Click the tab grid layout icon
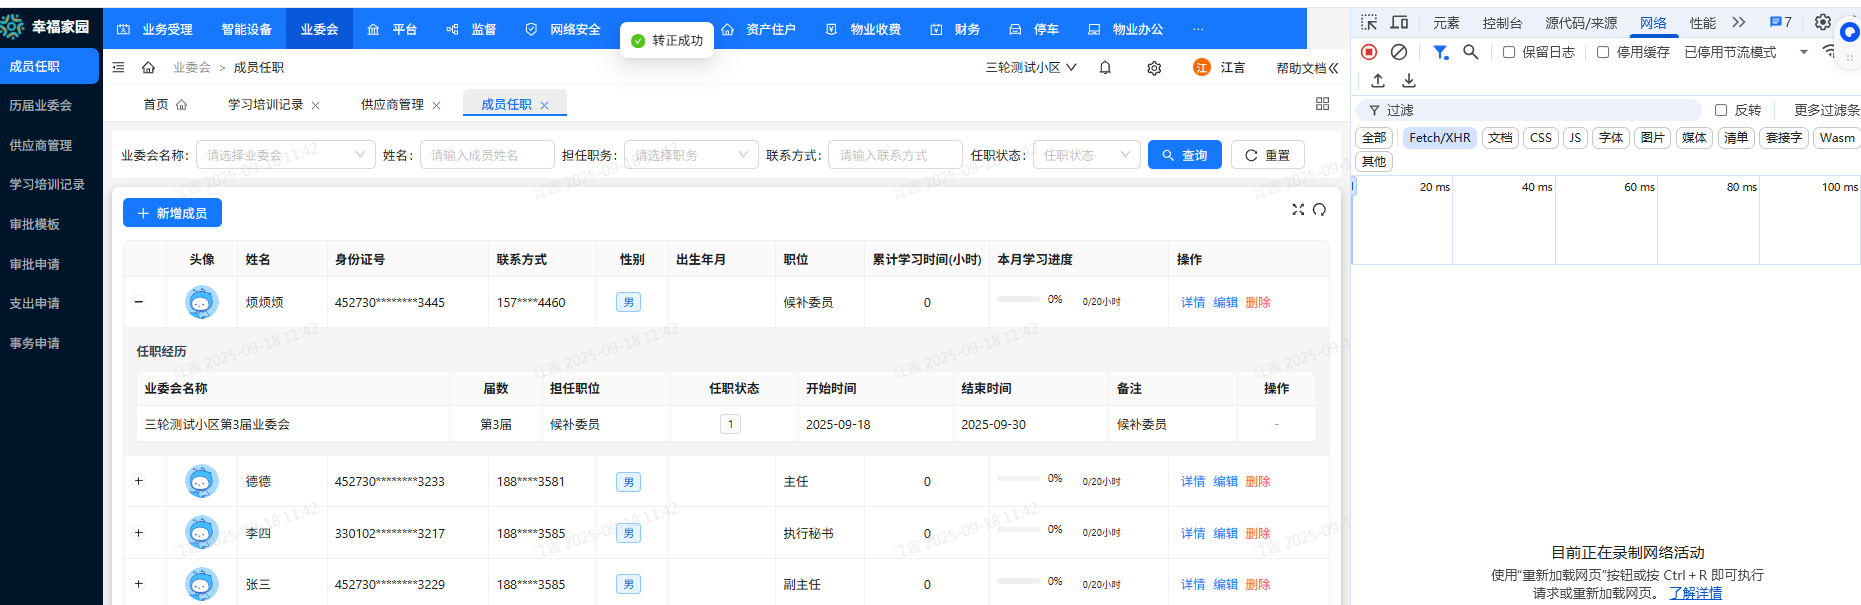Screen dimensions: 1861x605 coord(1322,104)
